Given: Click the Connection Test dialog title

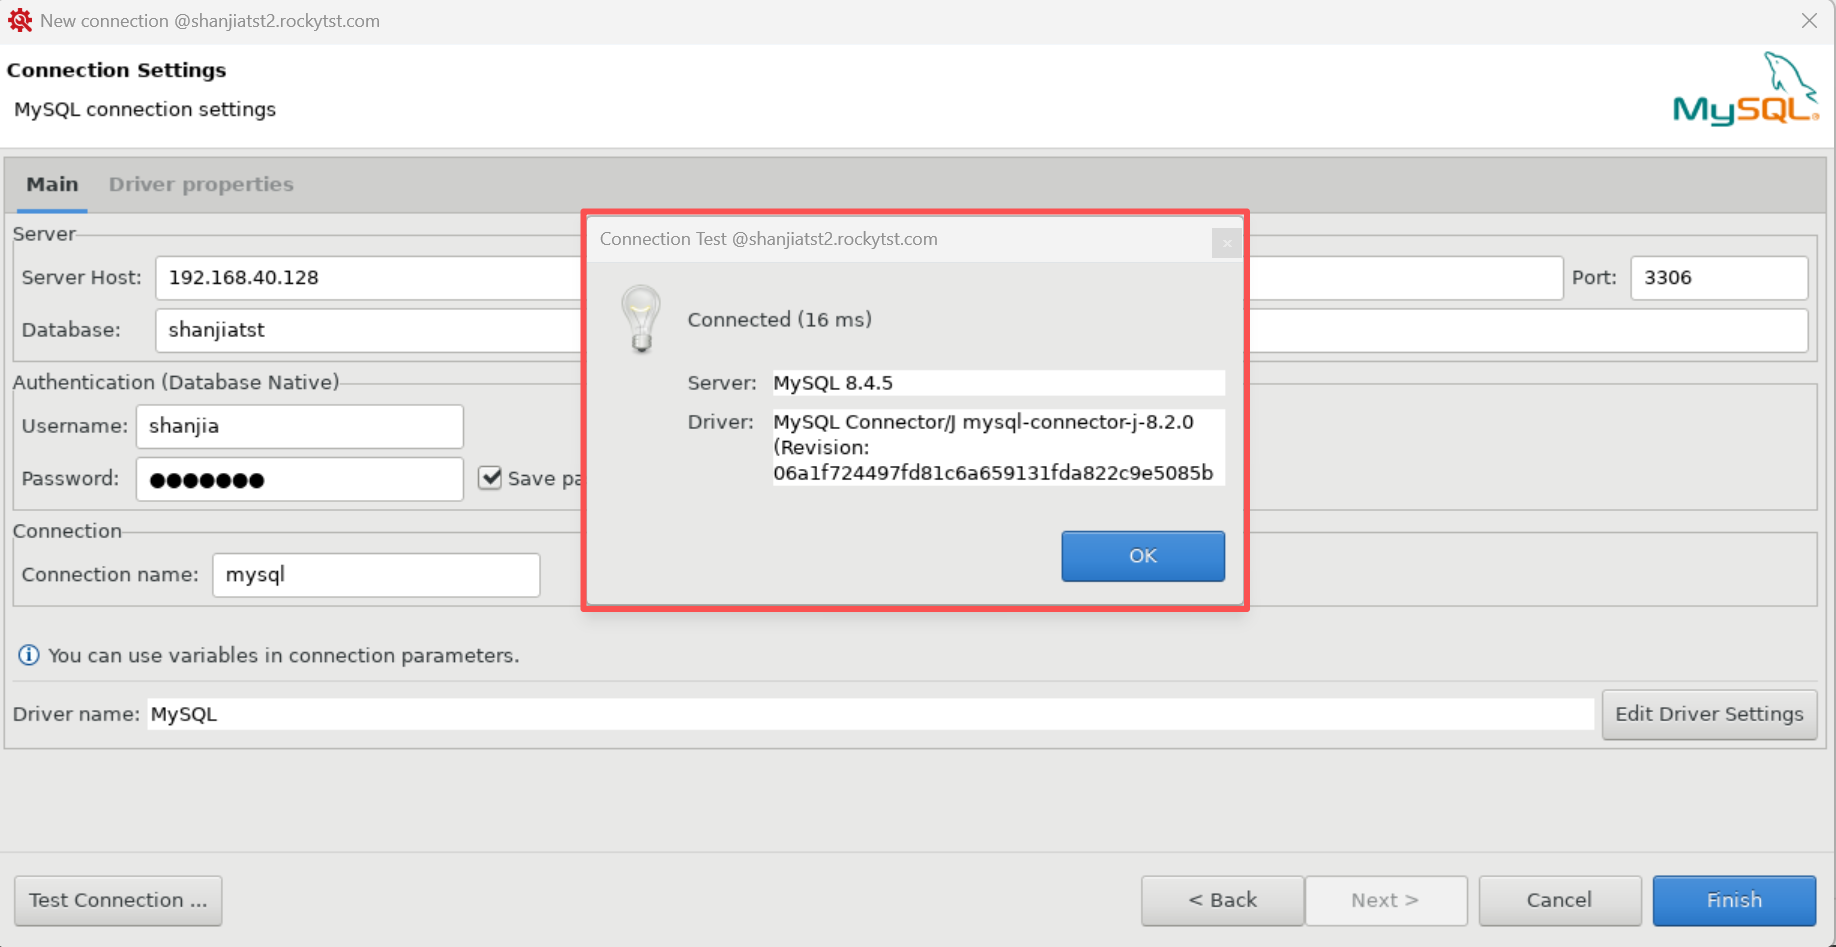Looking at the screenshot, I should coord(768,239).
